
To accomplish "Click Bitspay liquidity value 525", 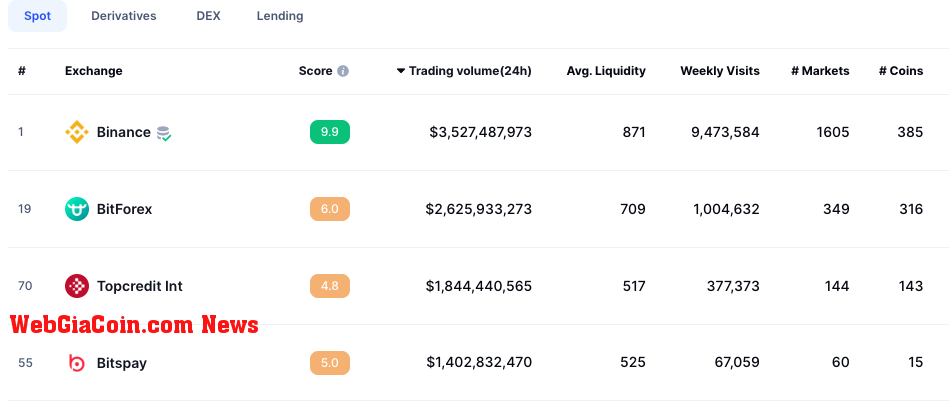I will click(633, 362).
